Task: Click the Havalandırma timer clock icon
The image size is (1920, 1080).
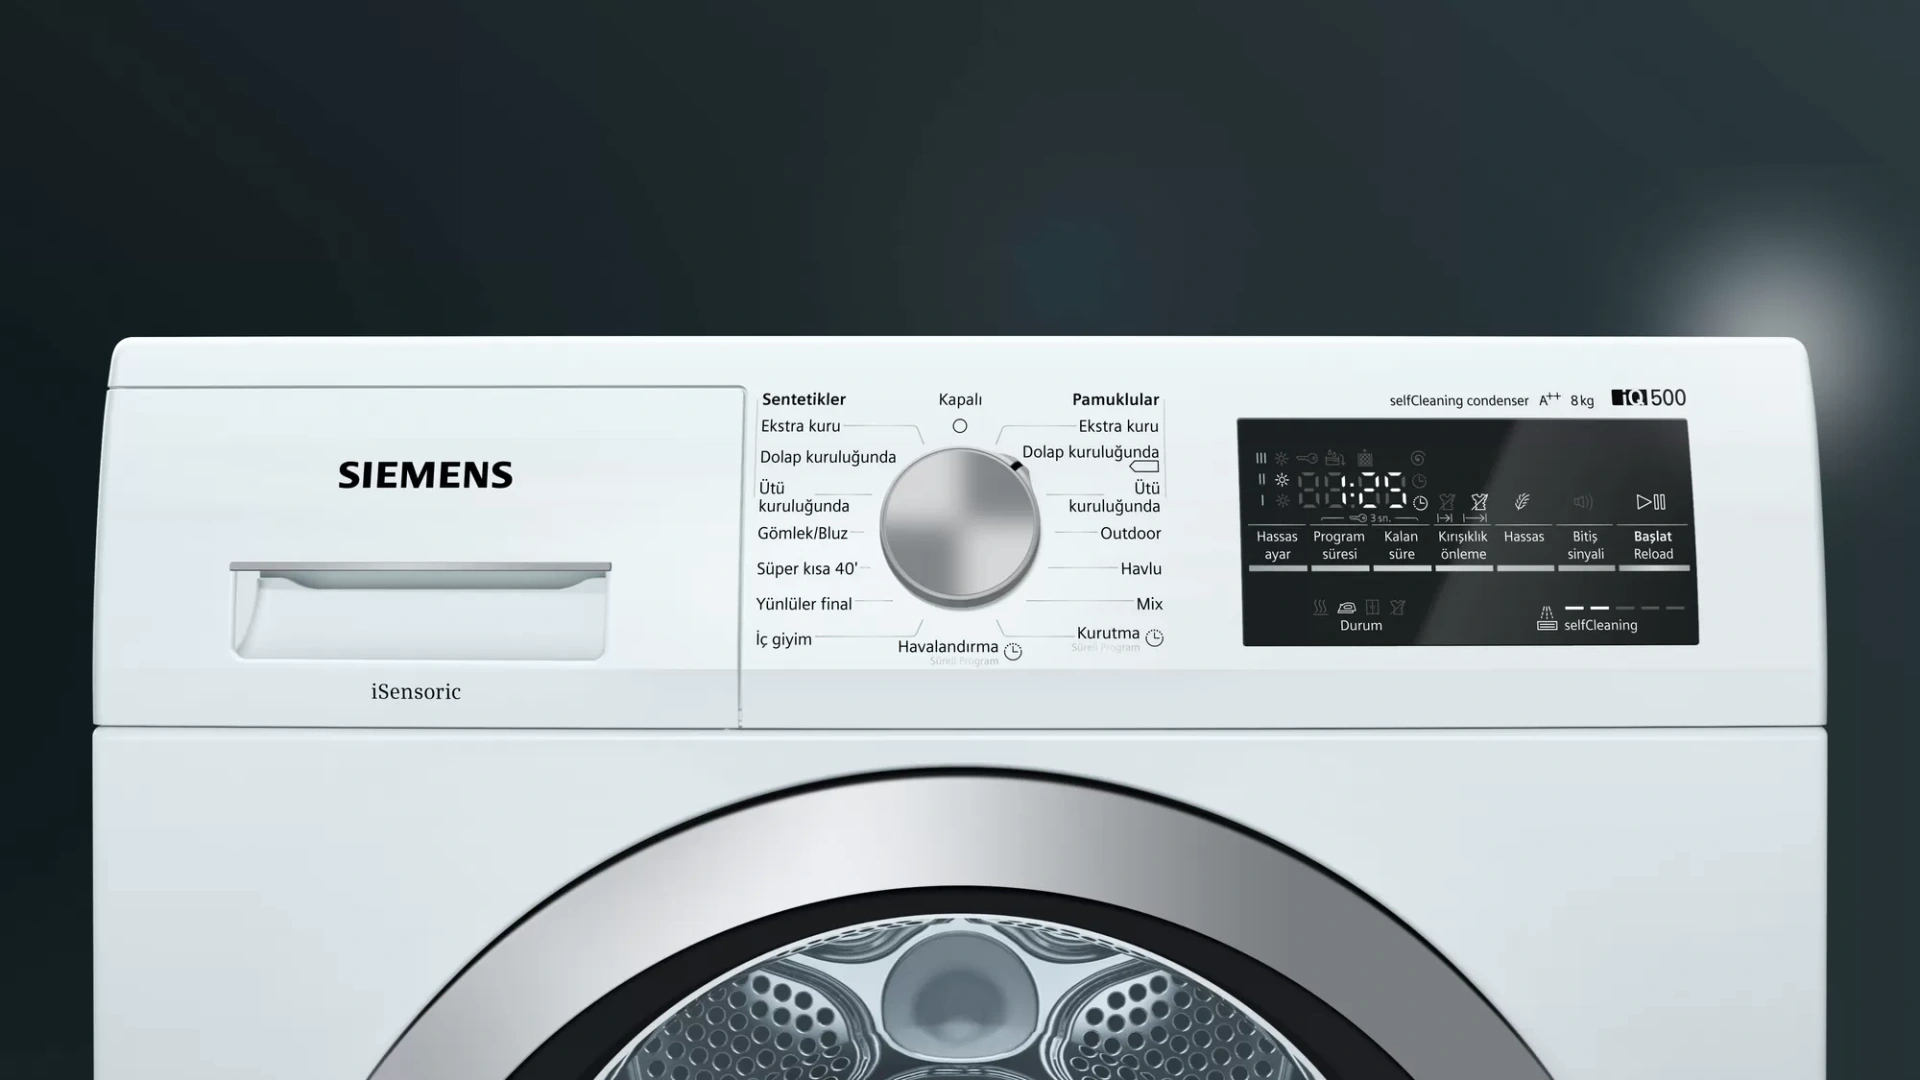Action: point(1013,651)
